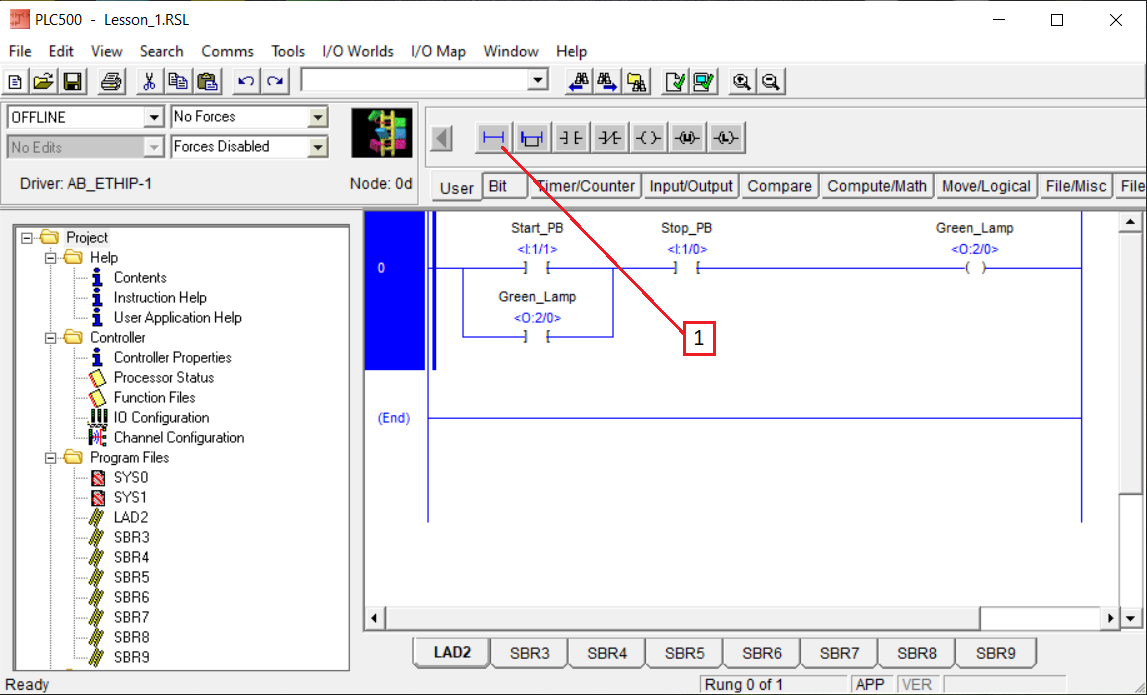Click the Undo arrow icon
Viewport: 1147px width, 695px height.
(246, 81)
